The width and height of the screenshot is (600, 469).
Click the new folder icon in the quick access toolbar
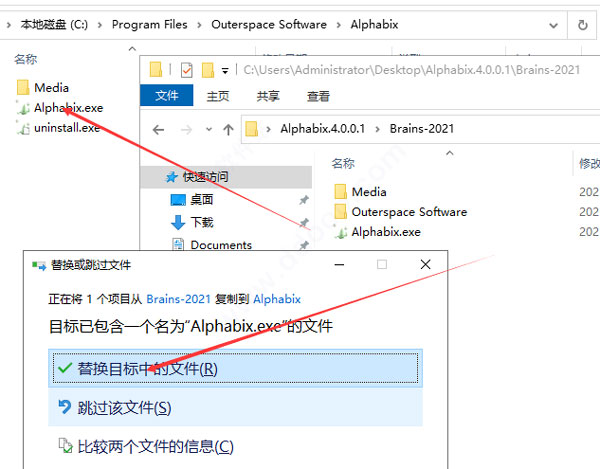coord(208,70)
